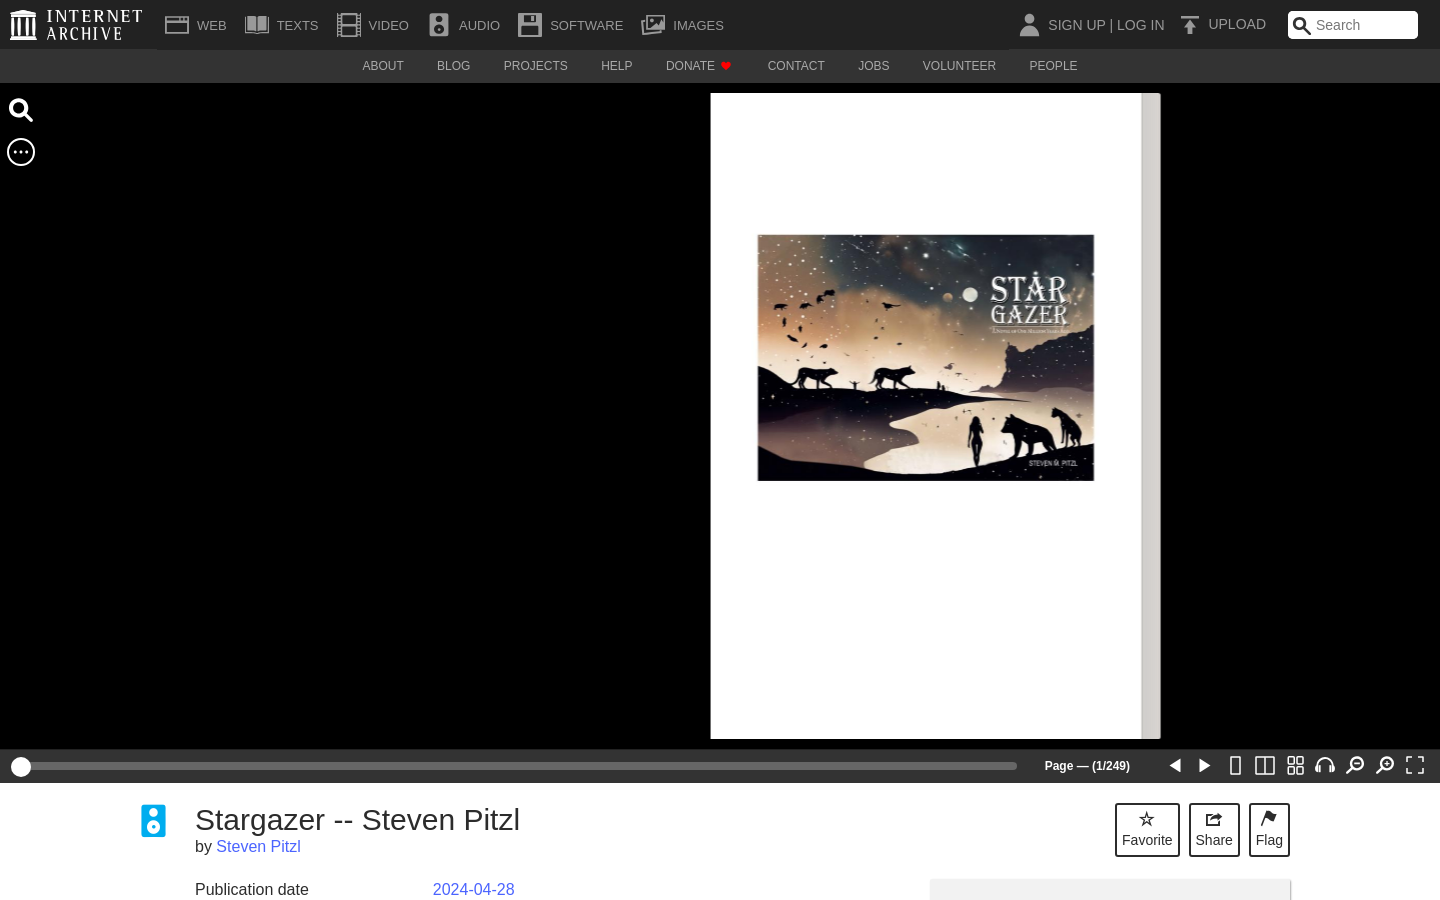Zoom in on the book page
1440x900 pixels.
(x=1385, y=765)
